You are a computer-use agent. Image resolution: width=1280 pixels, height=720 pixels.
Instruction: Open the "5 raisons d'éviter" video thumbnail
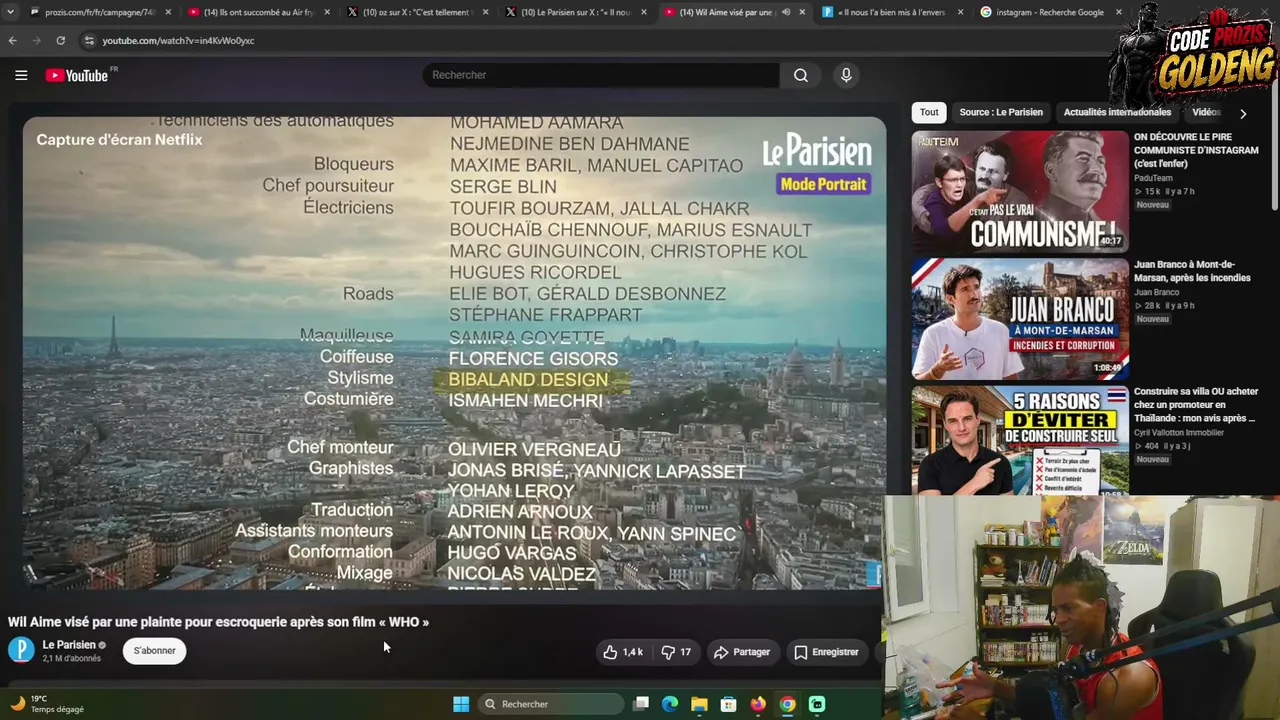pos(1020,441)
